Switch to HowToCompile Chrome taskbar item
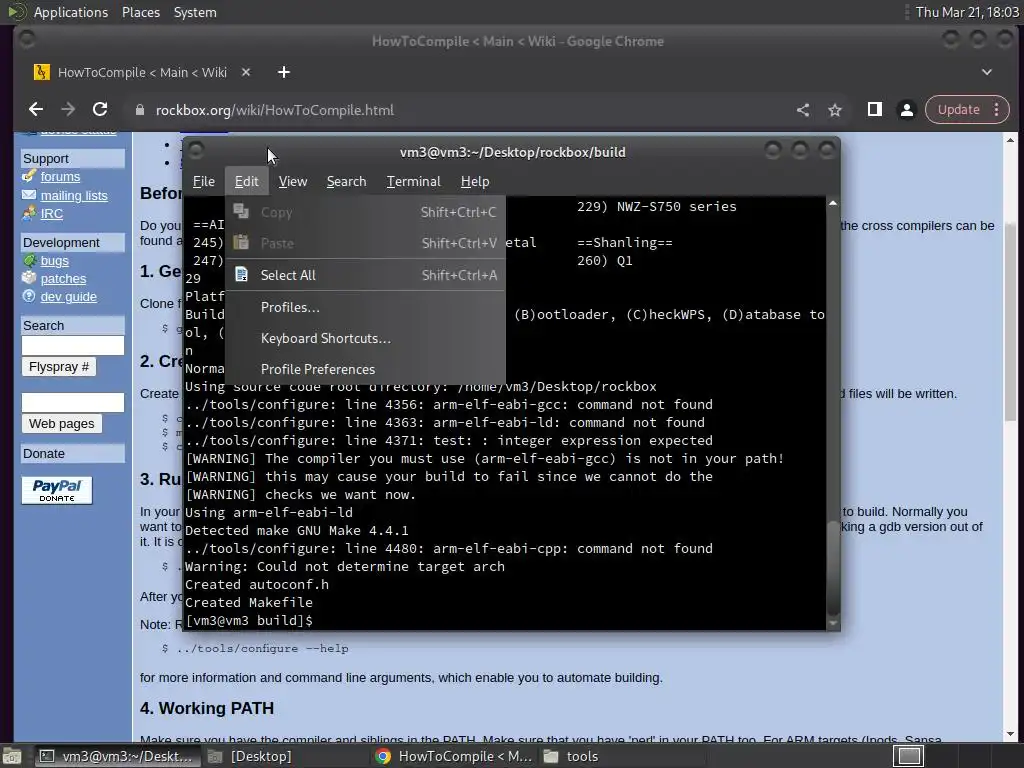The image size is (1024, 768). click(x=455, y=756)
